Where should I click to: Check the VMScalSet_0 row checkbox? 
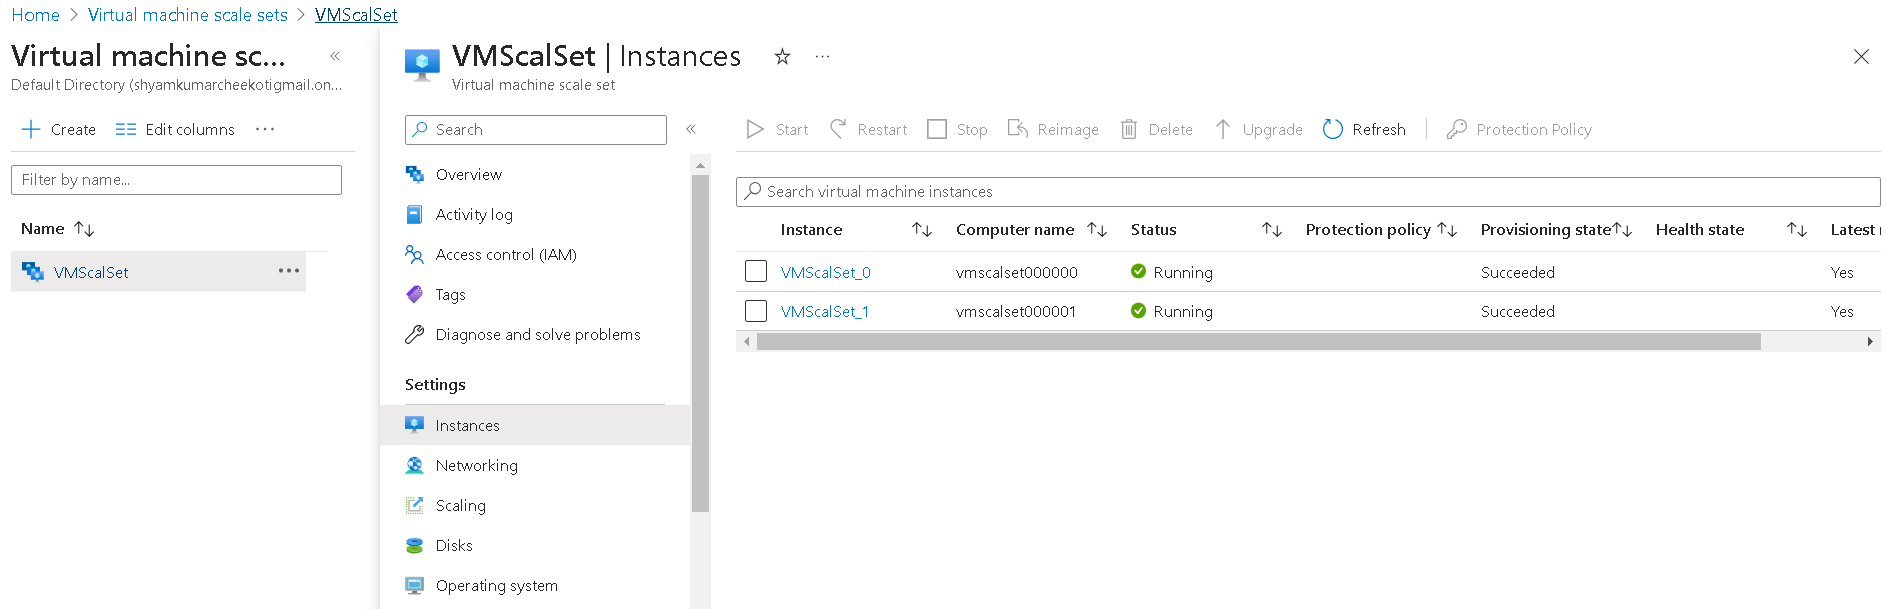[756, 272]
